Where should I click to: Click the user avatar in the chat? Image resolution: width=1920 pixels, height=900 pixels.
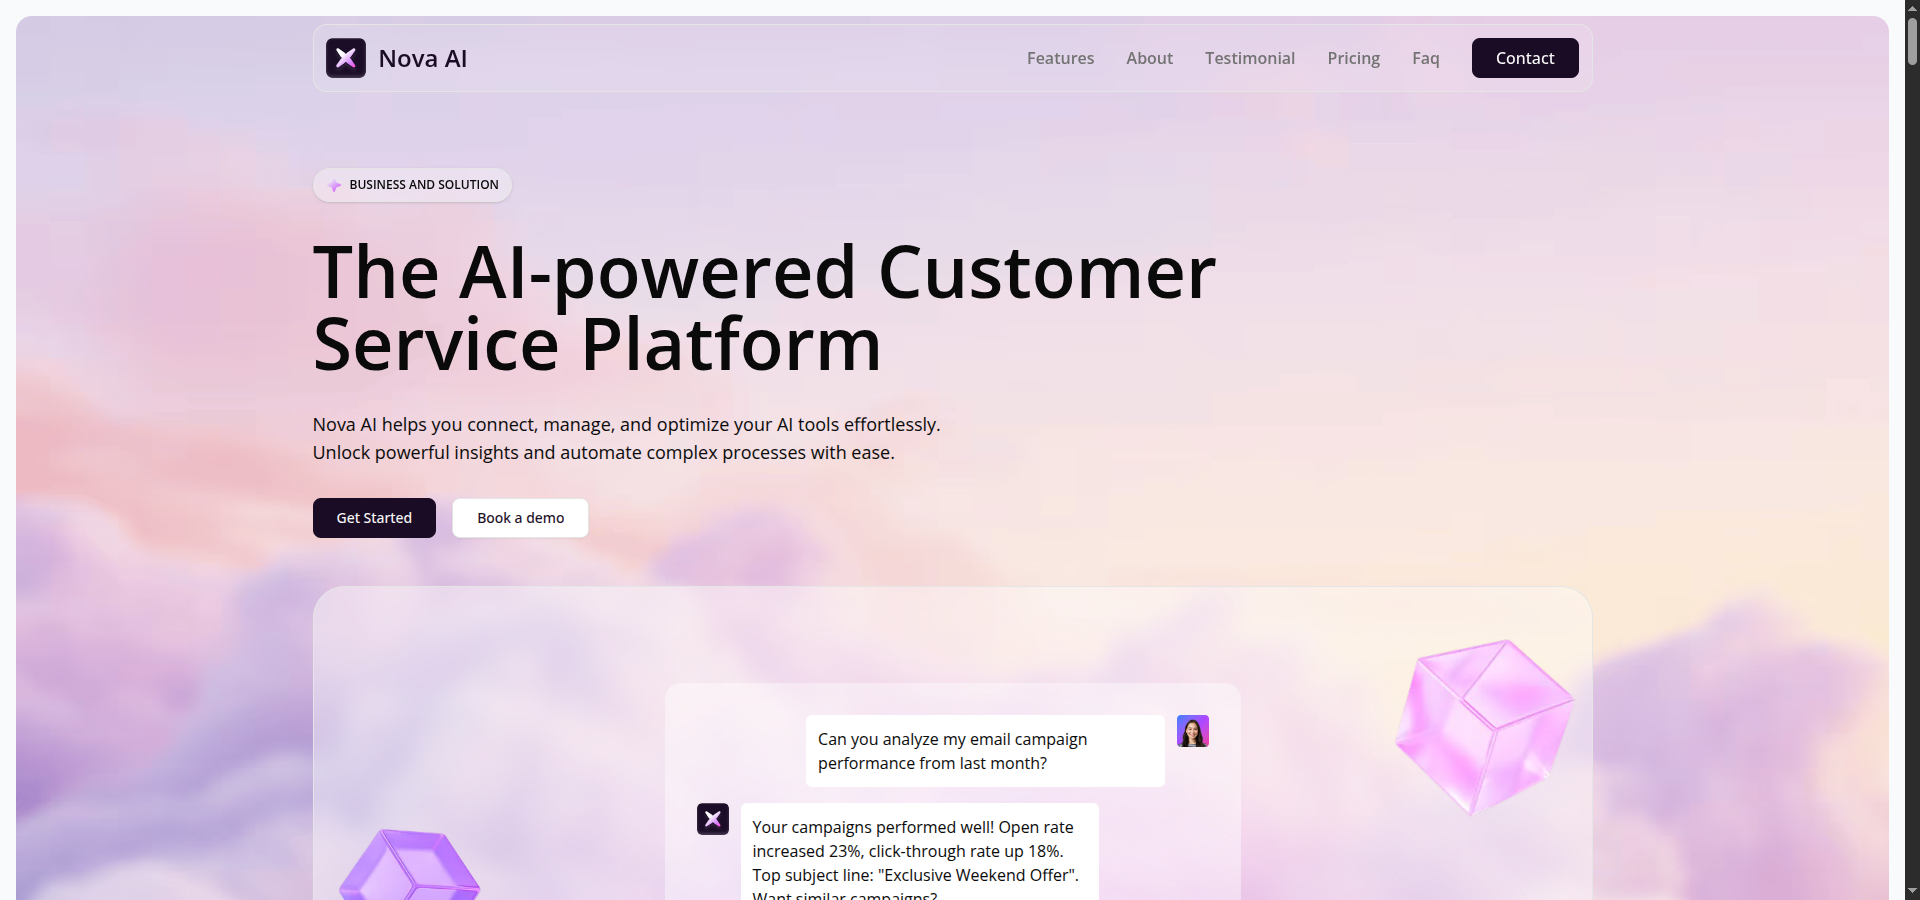tap(1192, 731)
